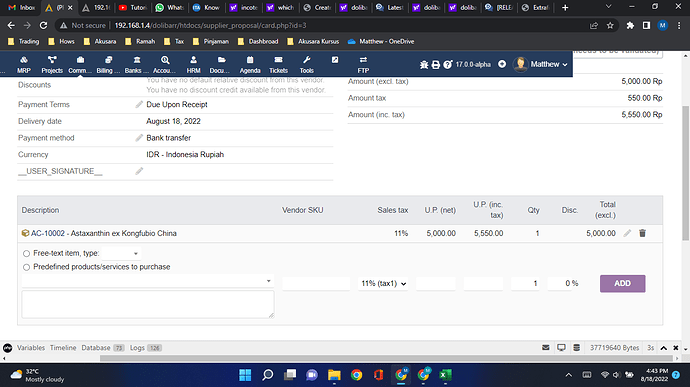Switch to the Inbox Gmail browser tab
Image resolution: width=690 pixels, height=387 pixels.
click(x=22, y=7)
